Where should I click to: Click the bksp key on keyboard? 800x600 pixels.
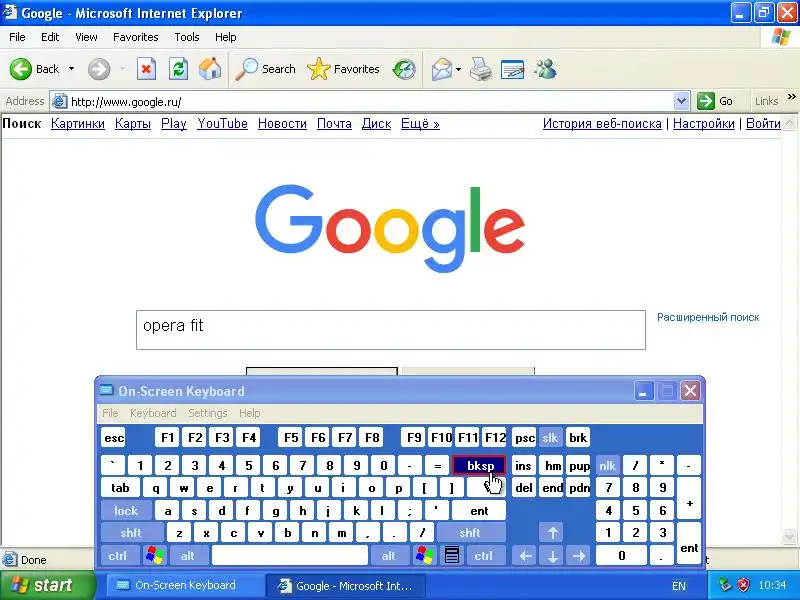point(479,465)
